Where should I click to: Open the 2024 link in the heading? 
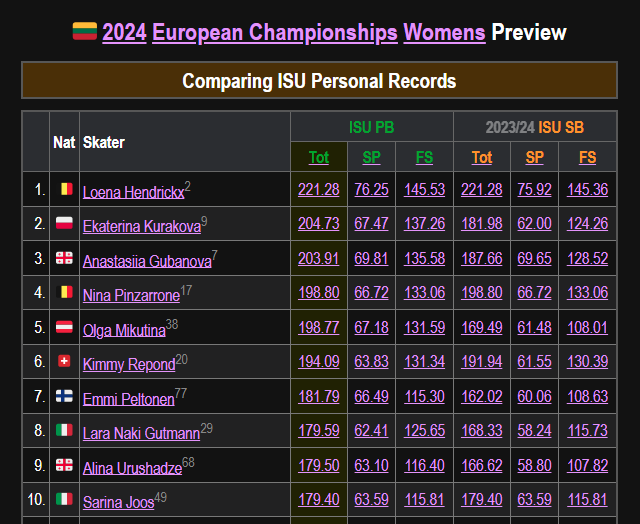125,33
